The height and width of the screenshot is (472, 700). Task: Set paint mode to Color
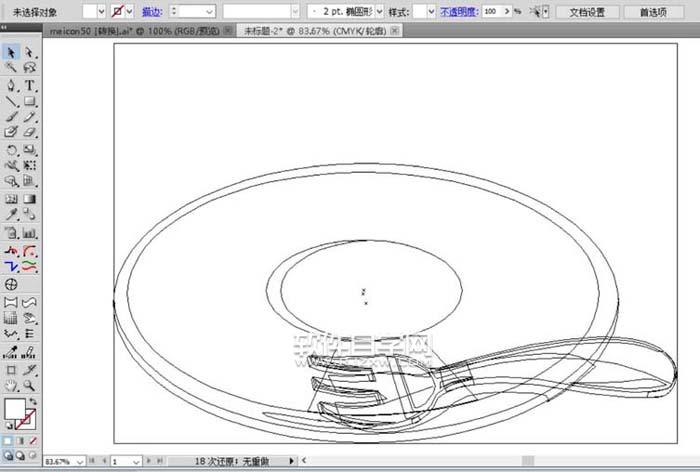coord(8,441)
